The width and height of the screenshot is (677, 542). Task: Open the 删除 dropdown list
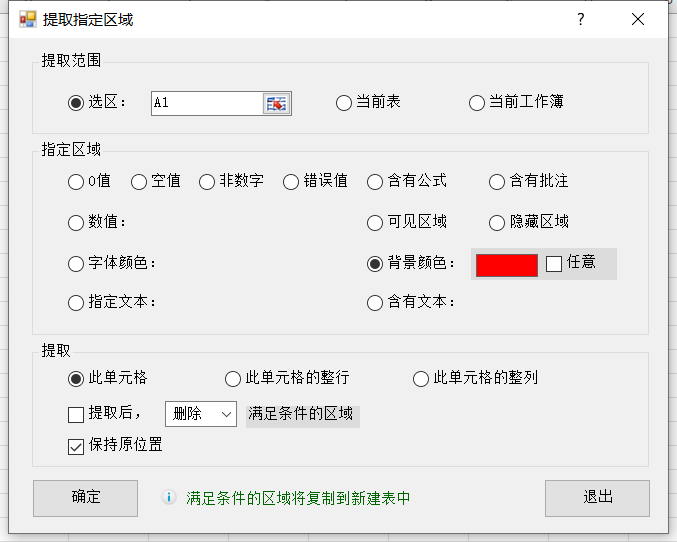(200, 414)
